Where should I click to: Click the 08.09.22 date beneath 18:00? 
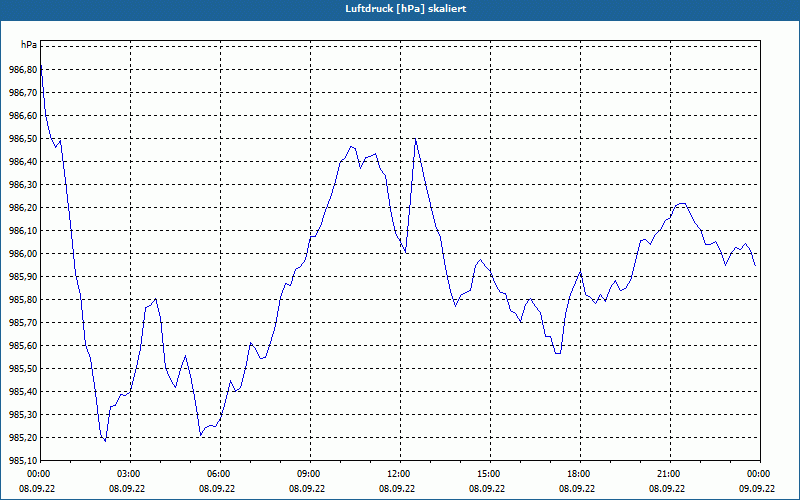577,489
